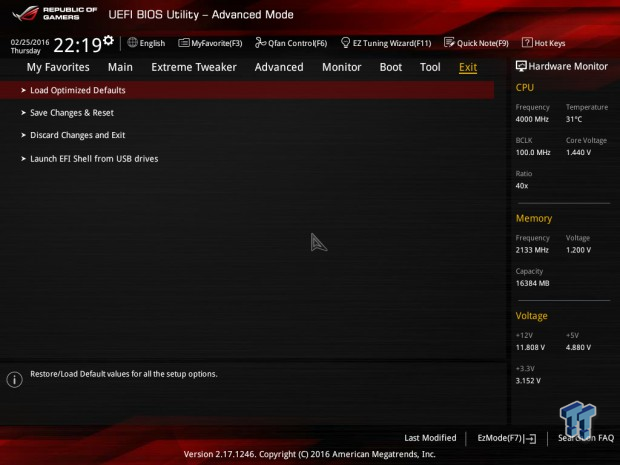
Task: Expand arrow beside Load Optimized Defaults
Action: click(23, 91)
